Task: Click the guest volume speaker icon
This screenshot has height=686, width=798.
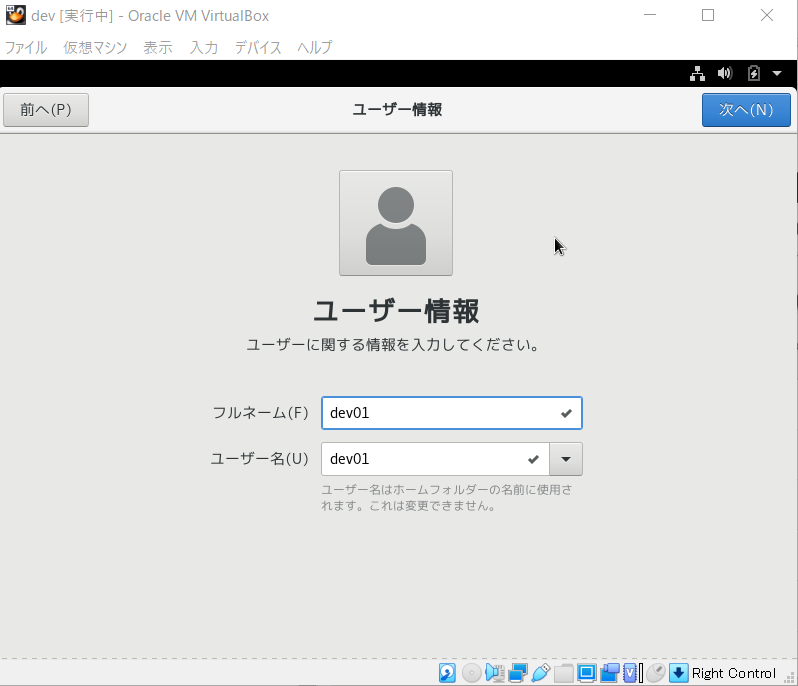Action: (725, 74)
